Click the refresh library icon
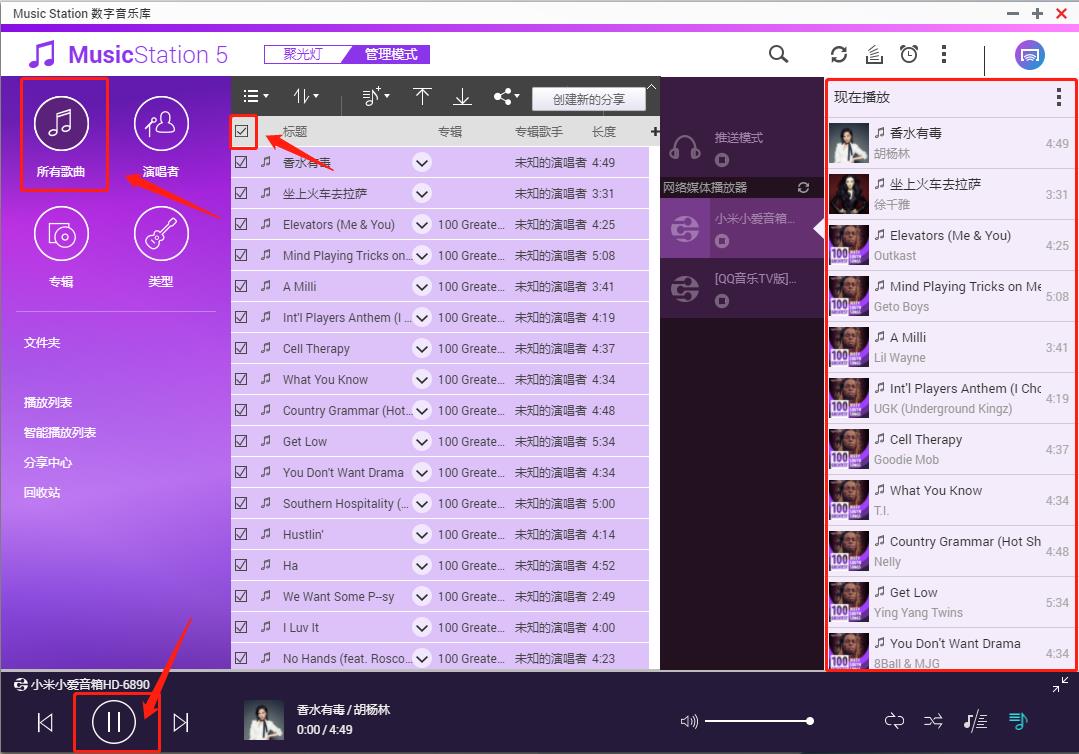1079x754 pixels. [839, 54]
